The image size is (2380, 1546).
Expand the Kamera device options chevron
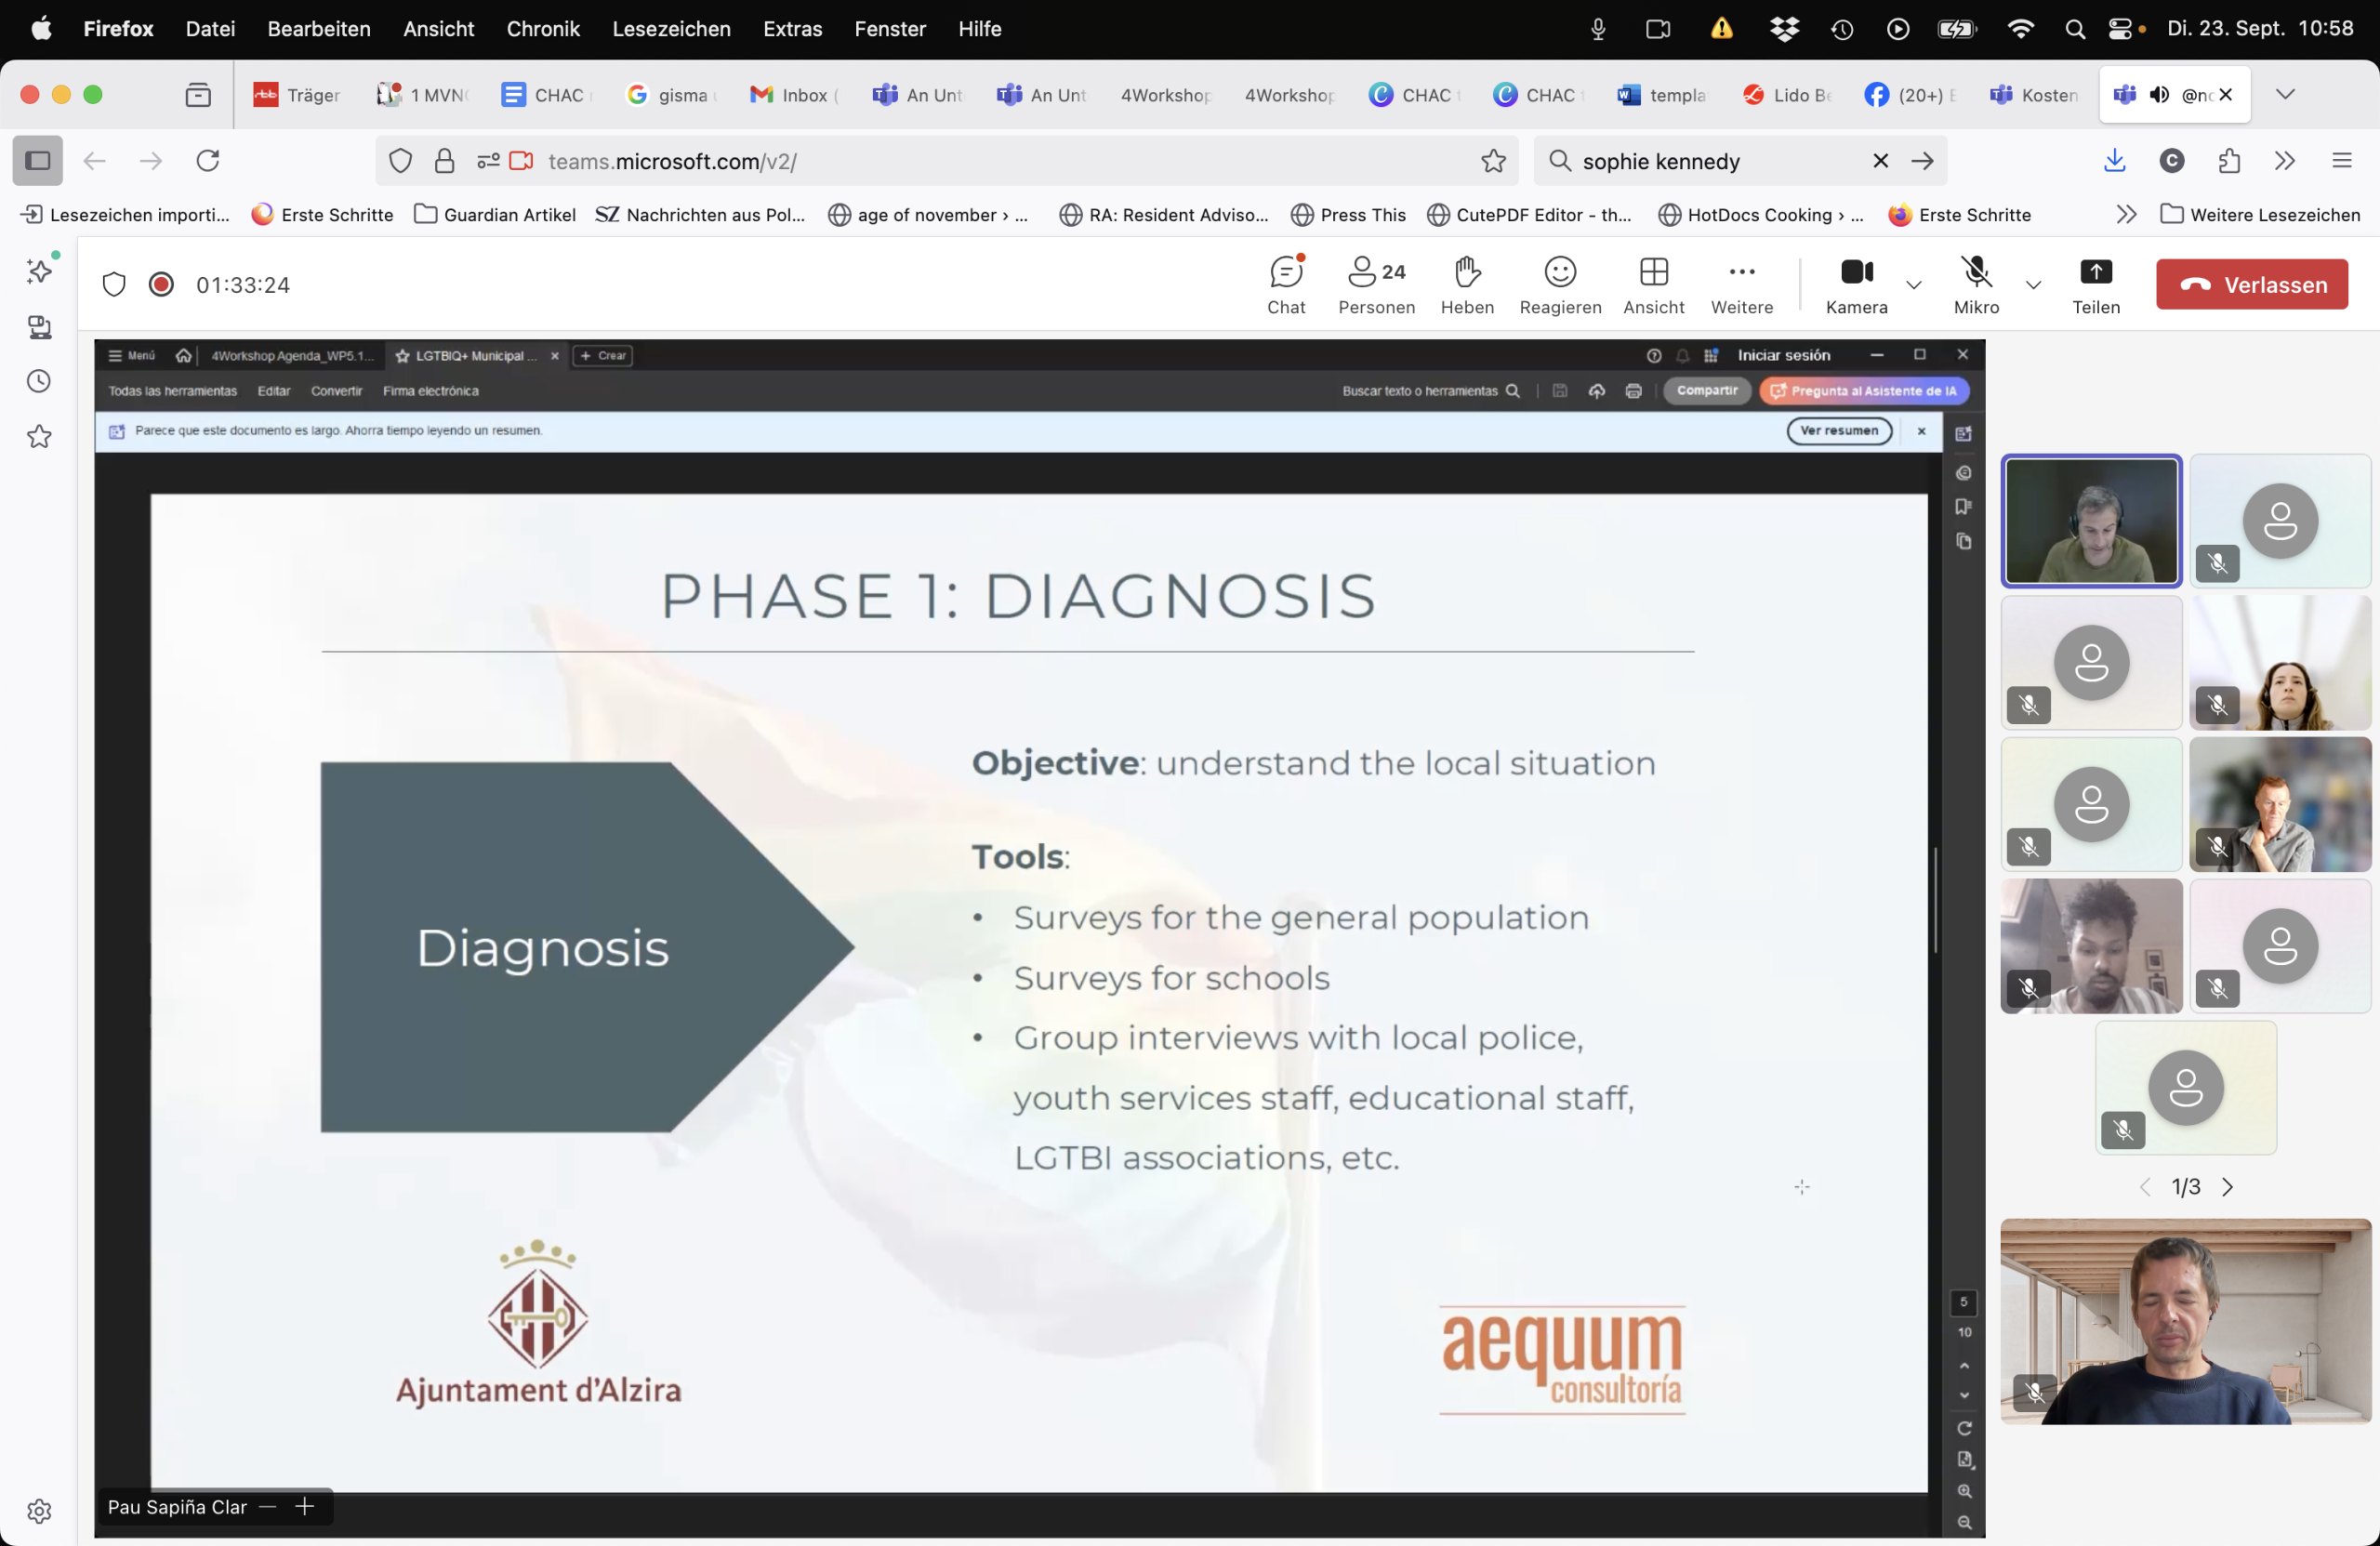tap(1914, 285)
